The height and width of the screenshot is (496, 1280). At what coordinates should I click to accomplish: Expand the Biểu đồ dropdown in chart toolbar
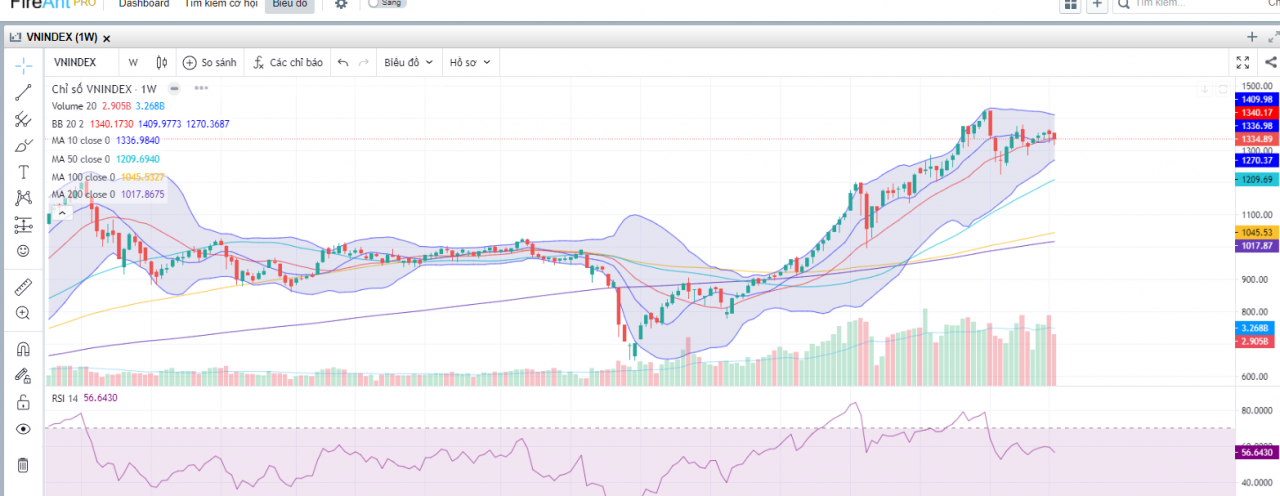click(x=408, y=62)
